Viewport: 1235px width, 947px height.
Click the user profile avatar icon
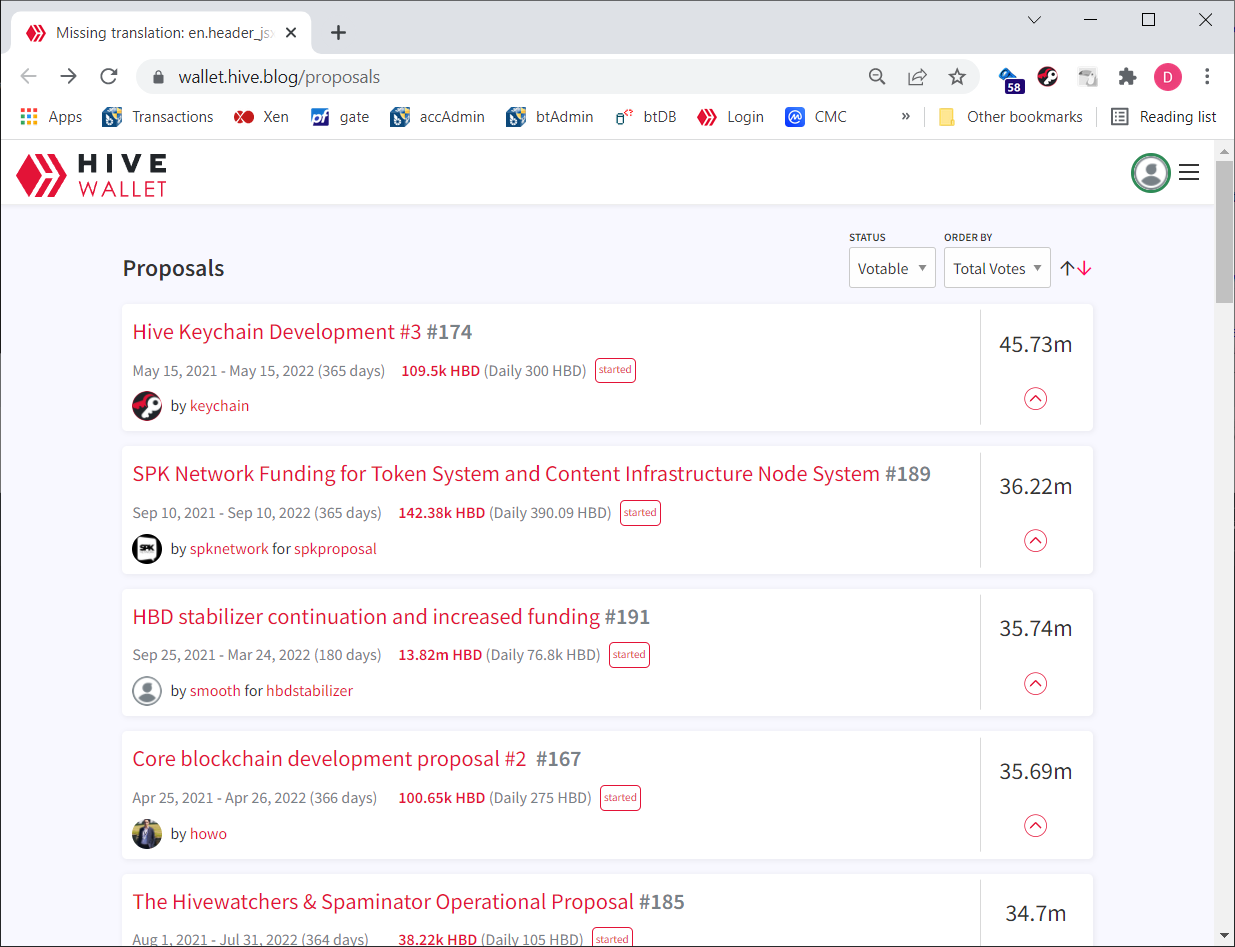pos(1150,173)
